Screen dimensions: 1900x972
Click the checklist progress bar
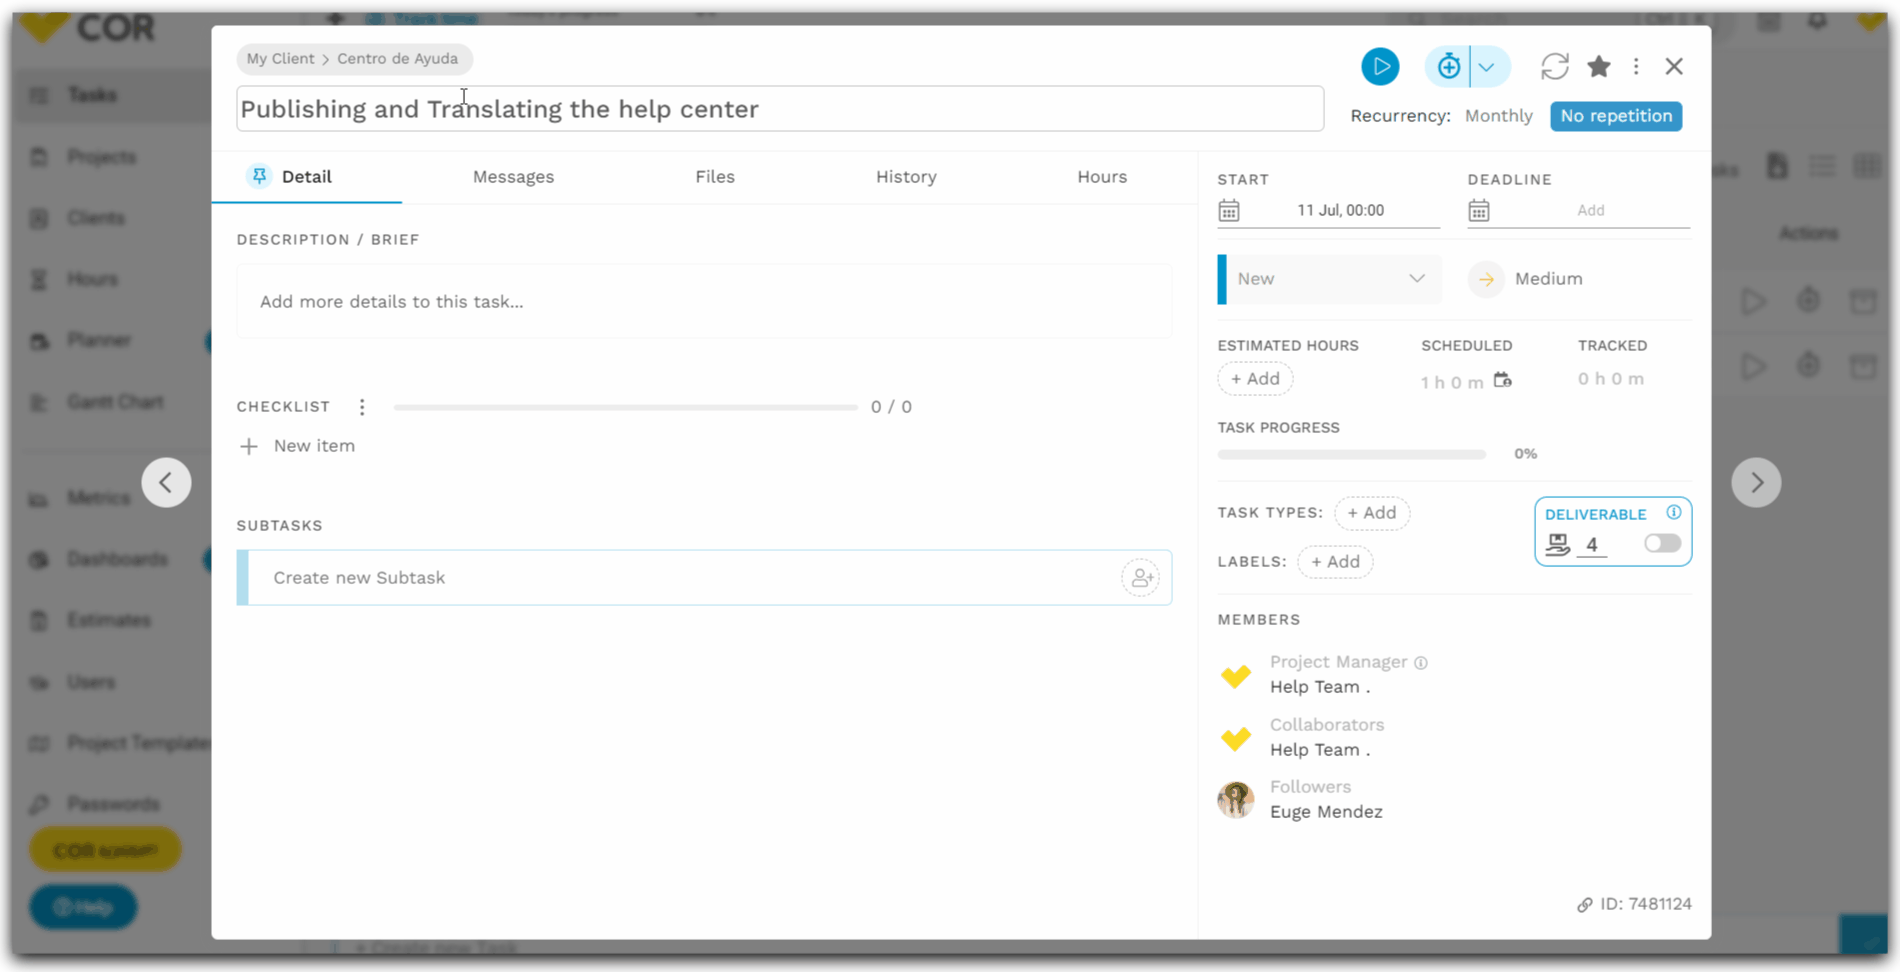pyautogui.click(x=626, y=407)
